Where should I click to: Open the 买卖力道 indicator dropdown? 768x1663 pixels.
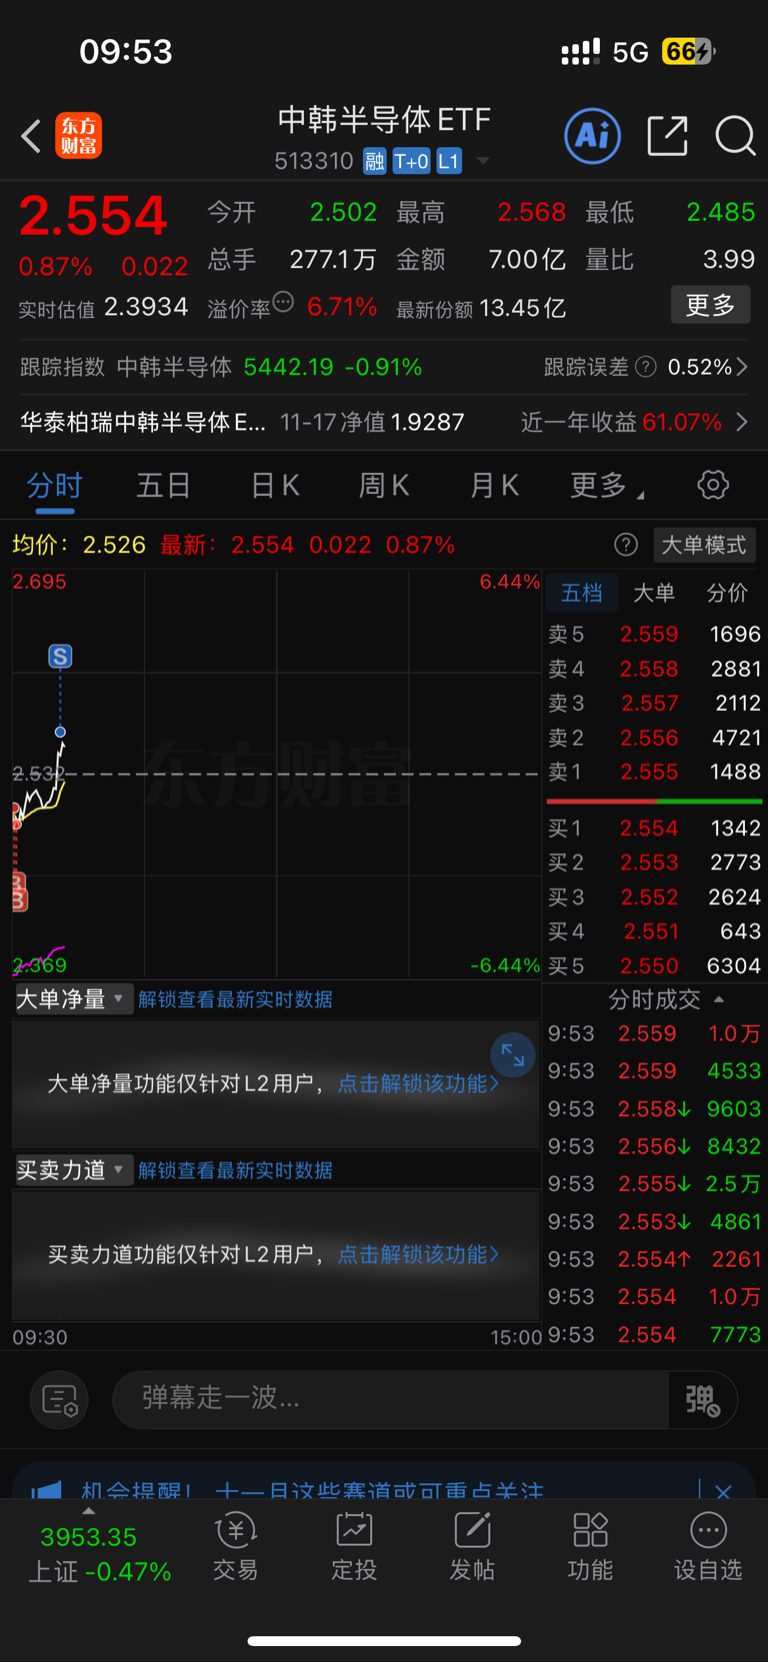coord(73,1170)
